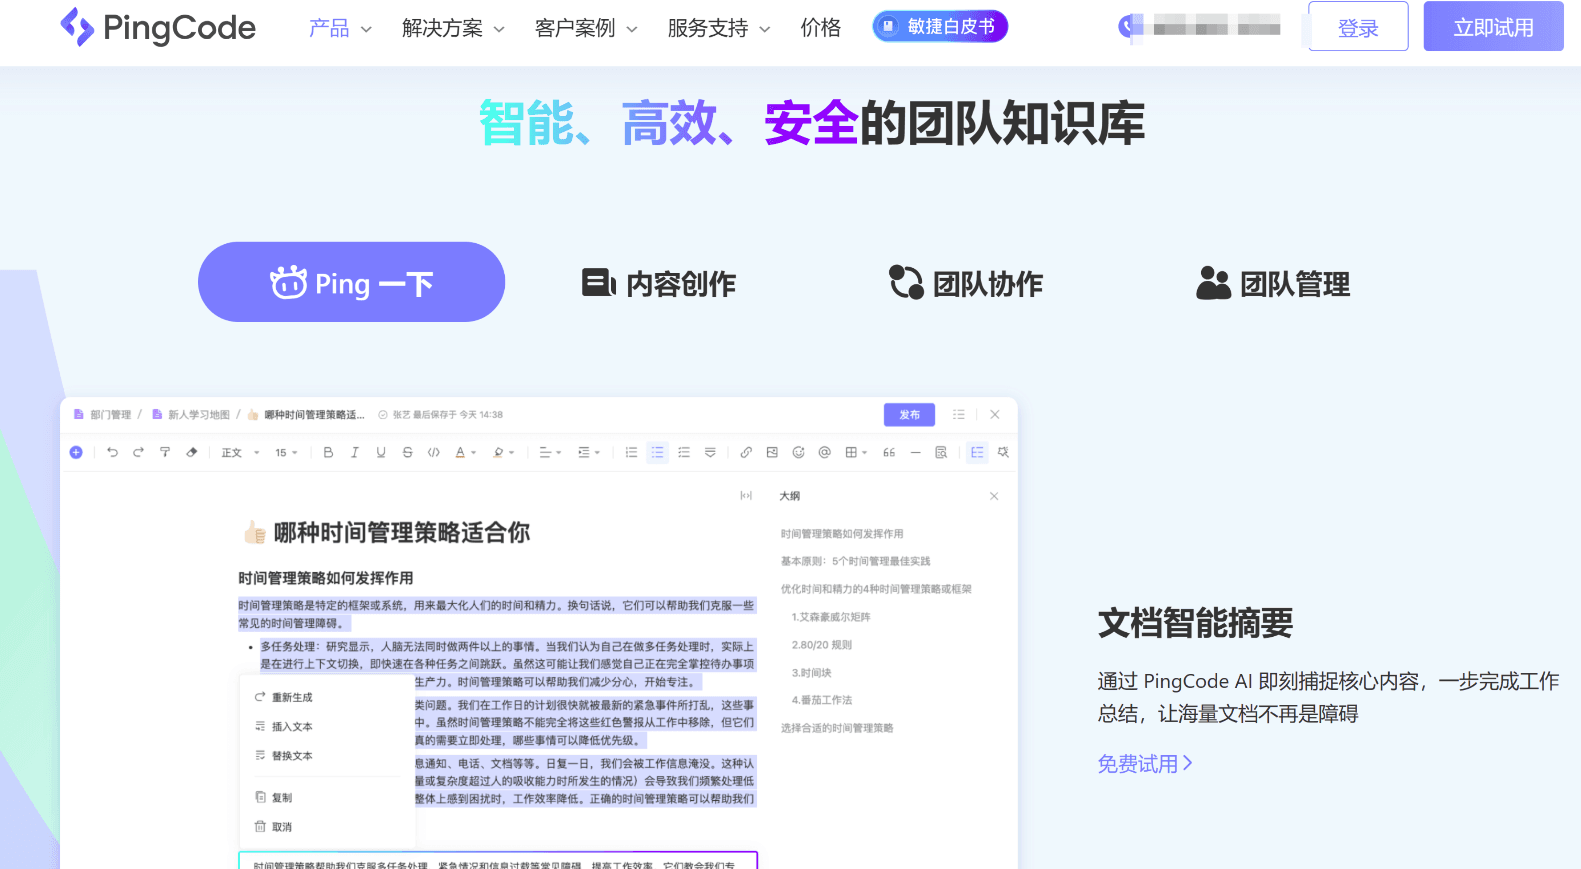Click the list icon beside 发布
This screenshot has width=1581, height=869.
959,415
